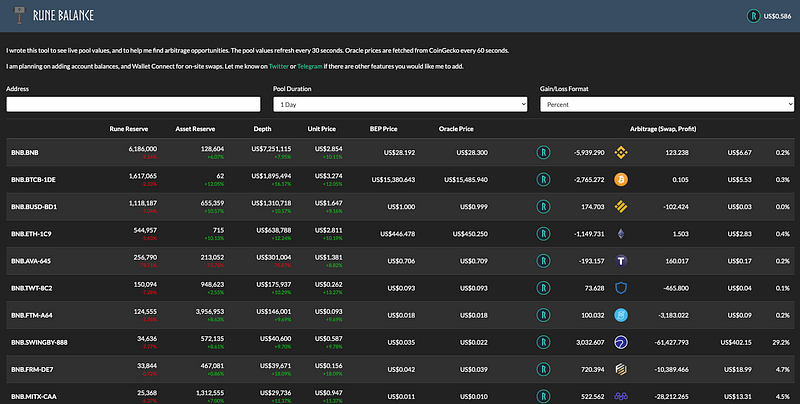Click the BNB.TWT-8C2 pool name
Viewport: 800px width, 404px height.
point(31,288)
